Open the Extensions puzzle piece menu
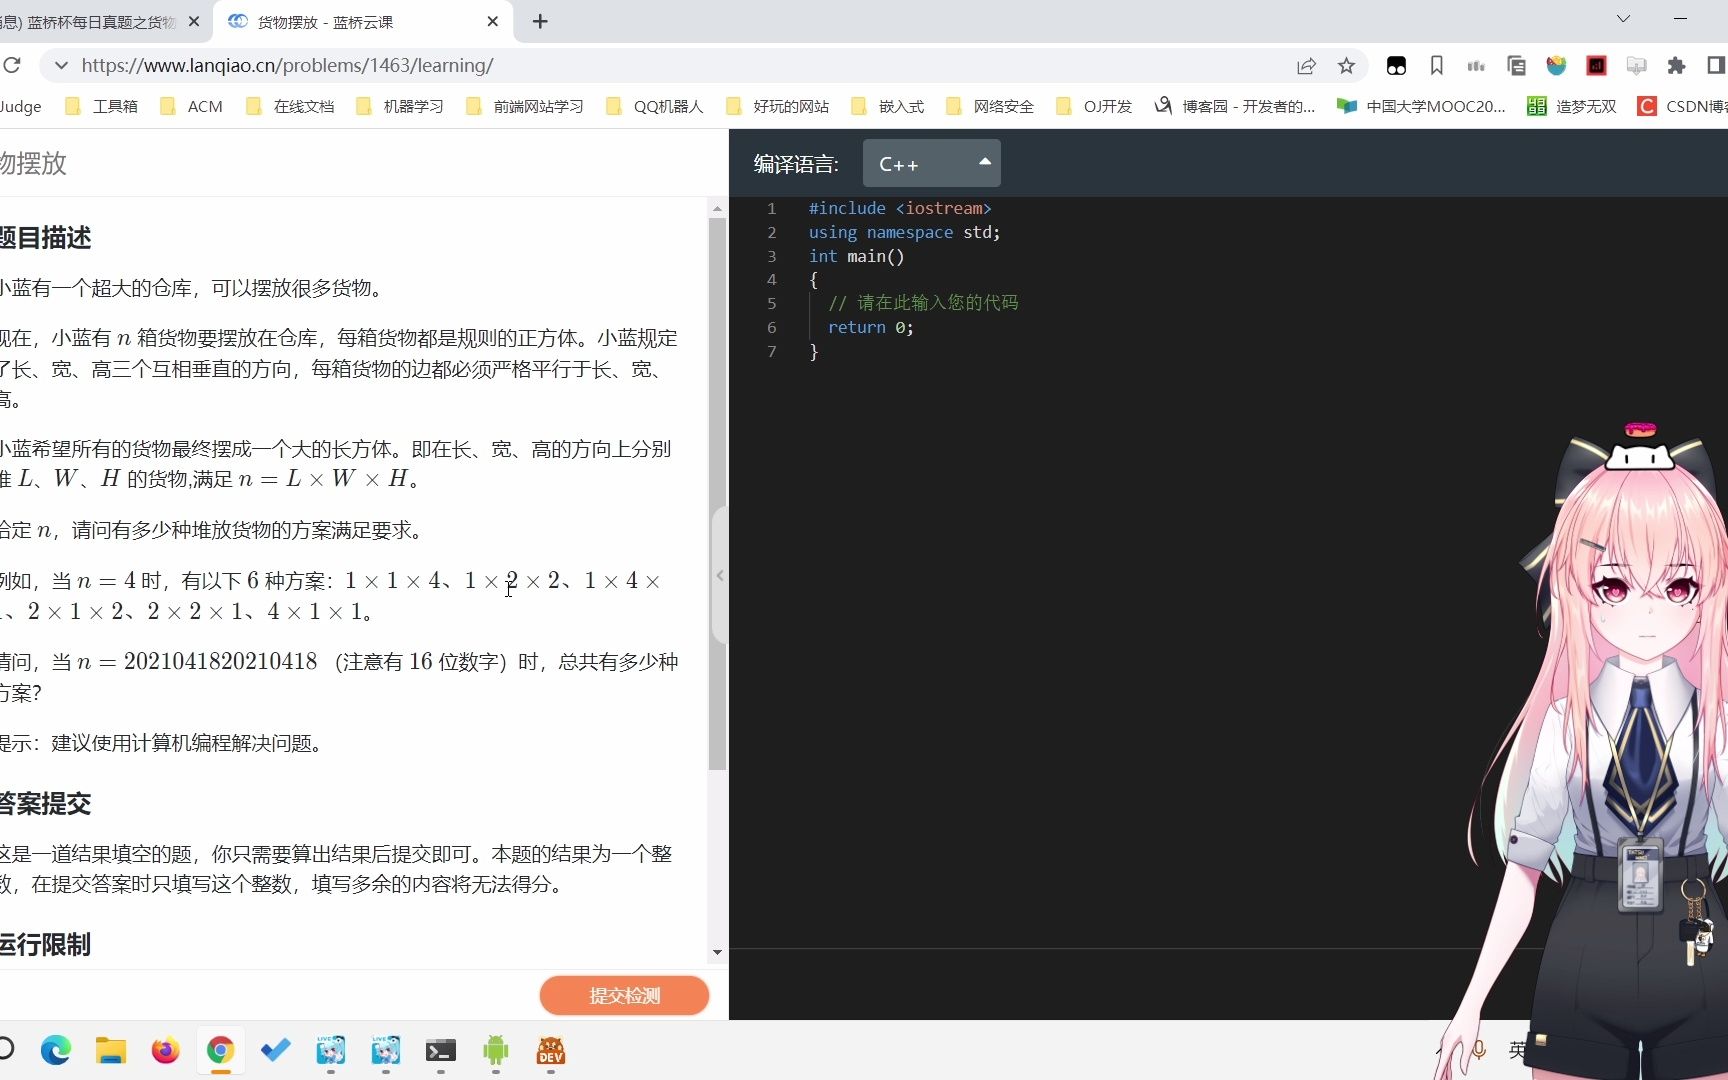The width and height of the screenshot is (1728, 1080). [1676, 65]
